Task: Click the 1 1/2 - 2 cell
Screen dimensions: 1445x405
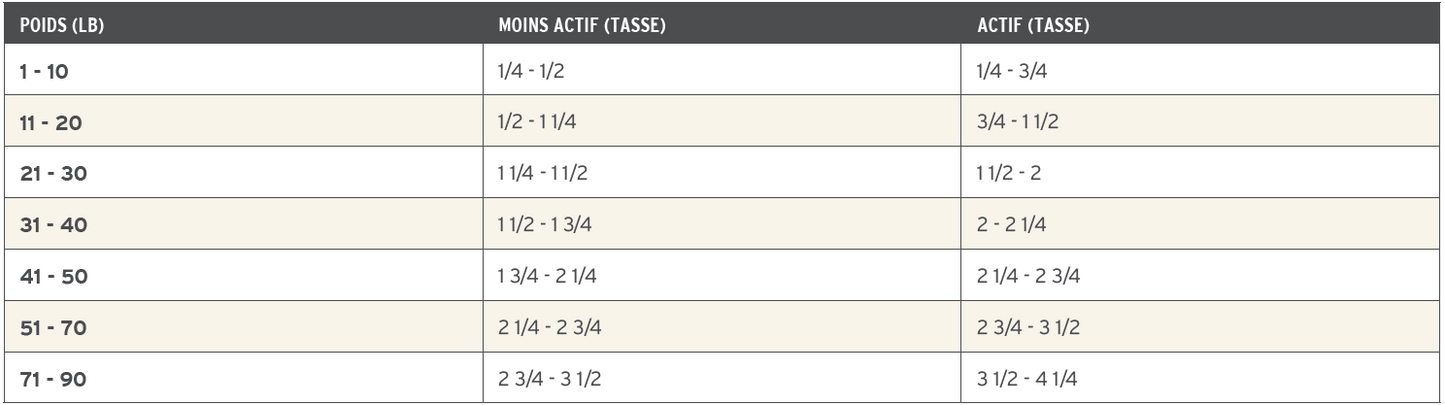Action: pyautogui.click(x=1011, y=174)
